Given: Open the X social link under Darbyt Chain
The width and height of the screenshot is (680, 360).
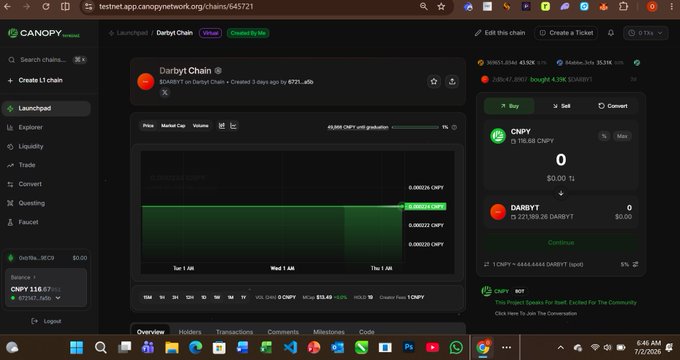Looking at the screenshot, I should click(165, 92).
